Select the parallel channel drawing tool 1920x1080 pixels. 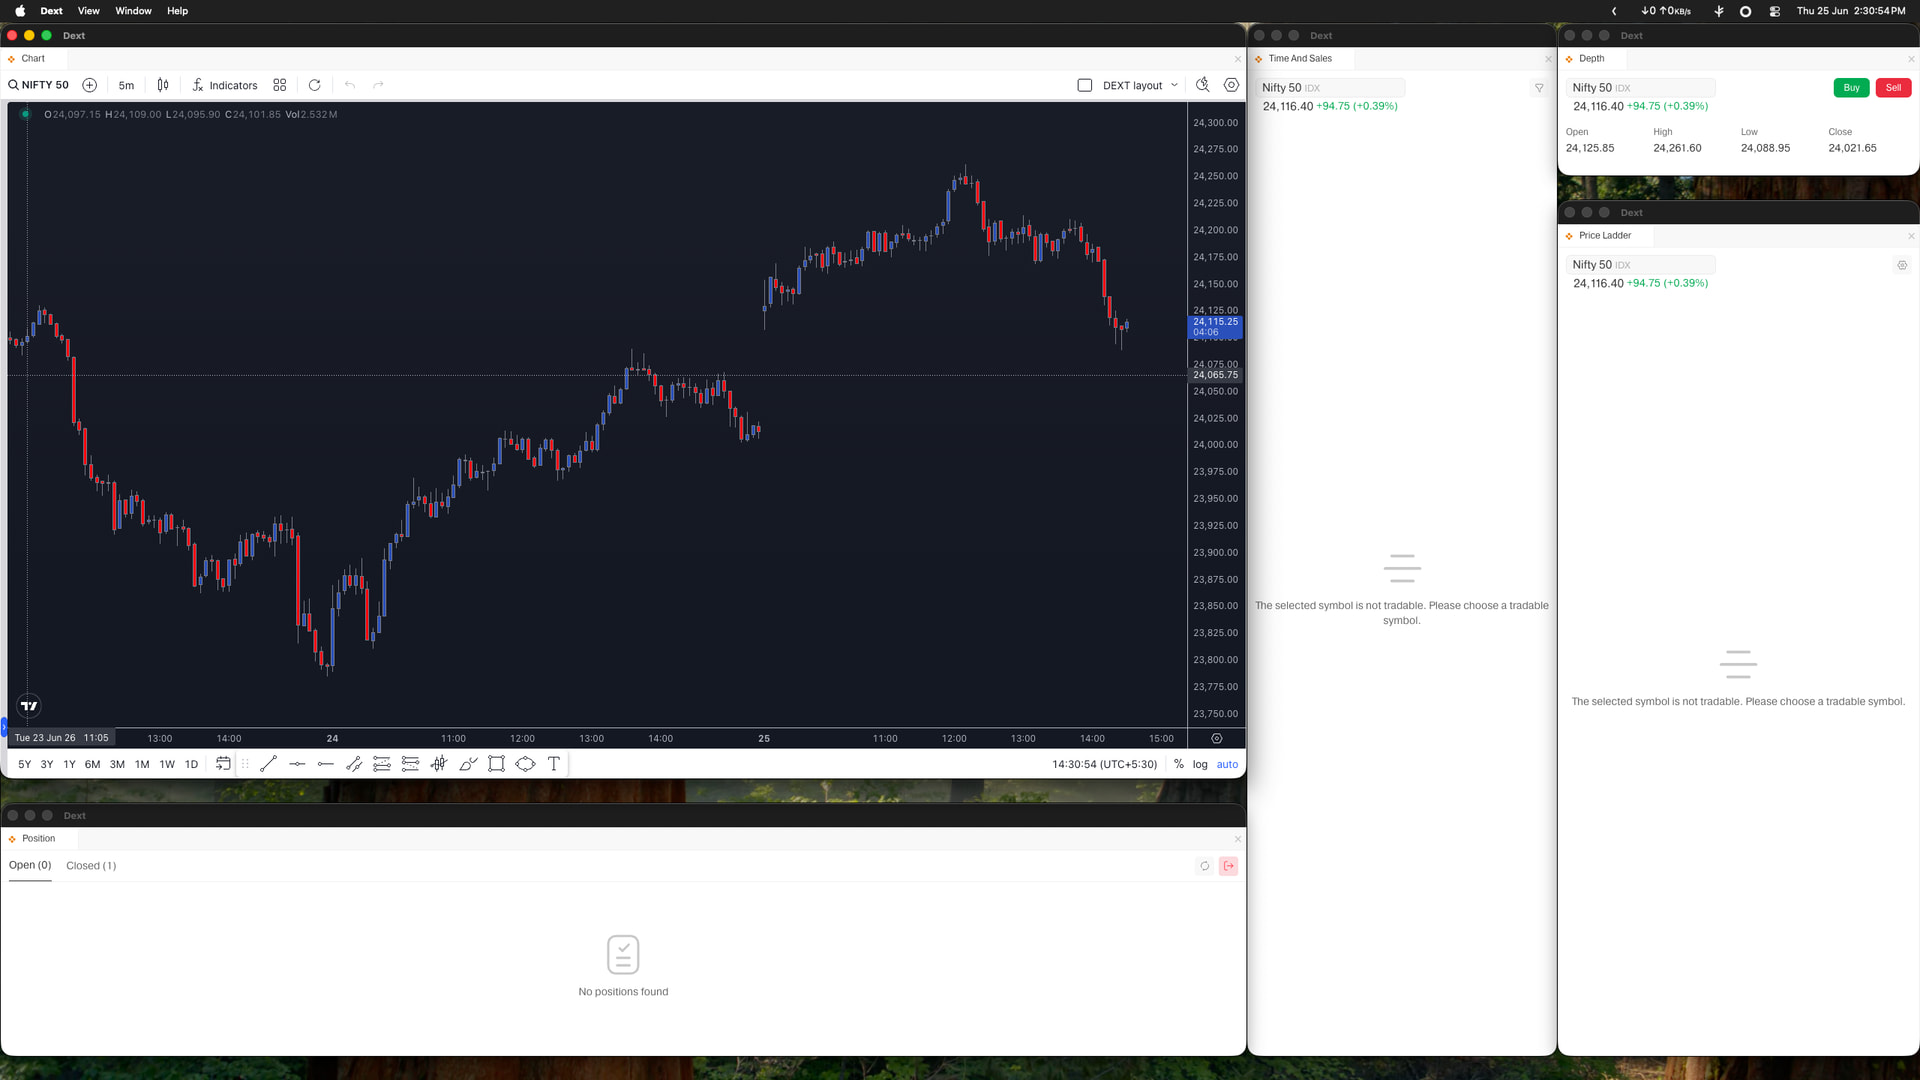tap(354, 764)
